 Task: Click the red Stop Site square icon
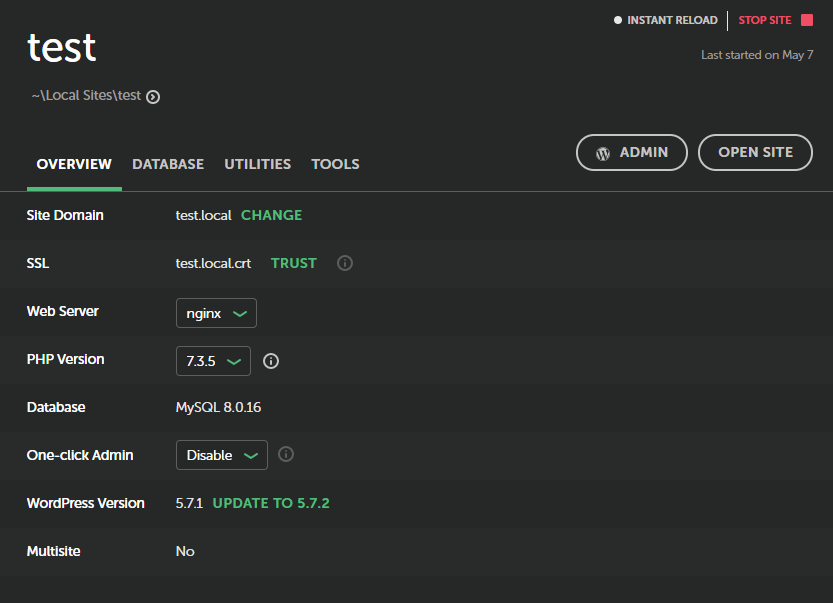807,20
